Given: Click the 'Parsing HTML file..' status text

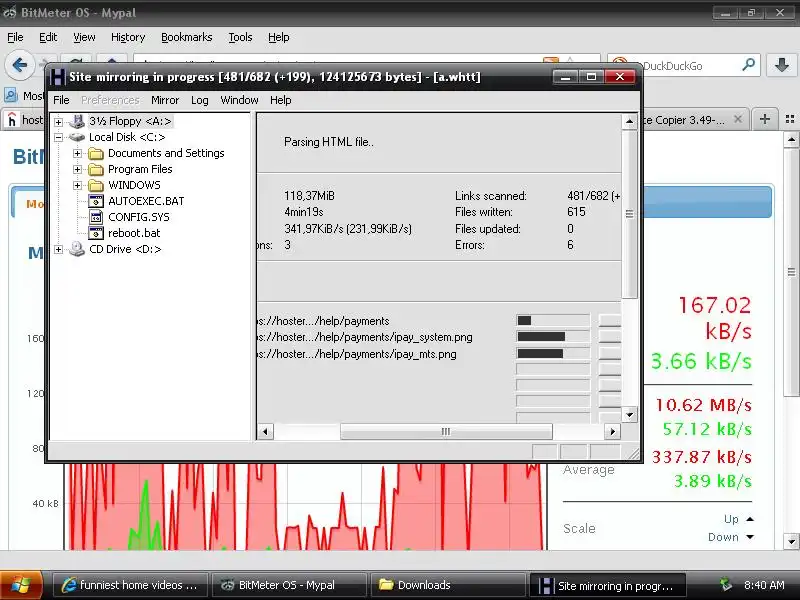Looking at the screenshot, I should click(329, 142).
